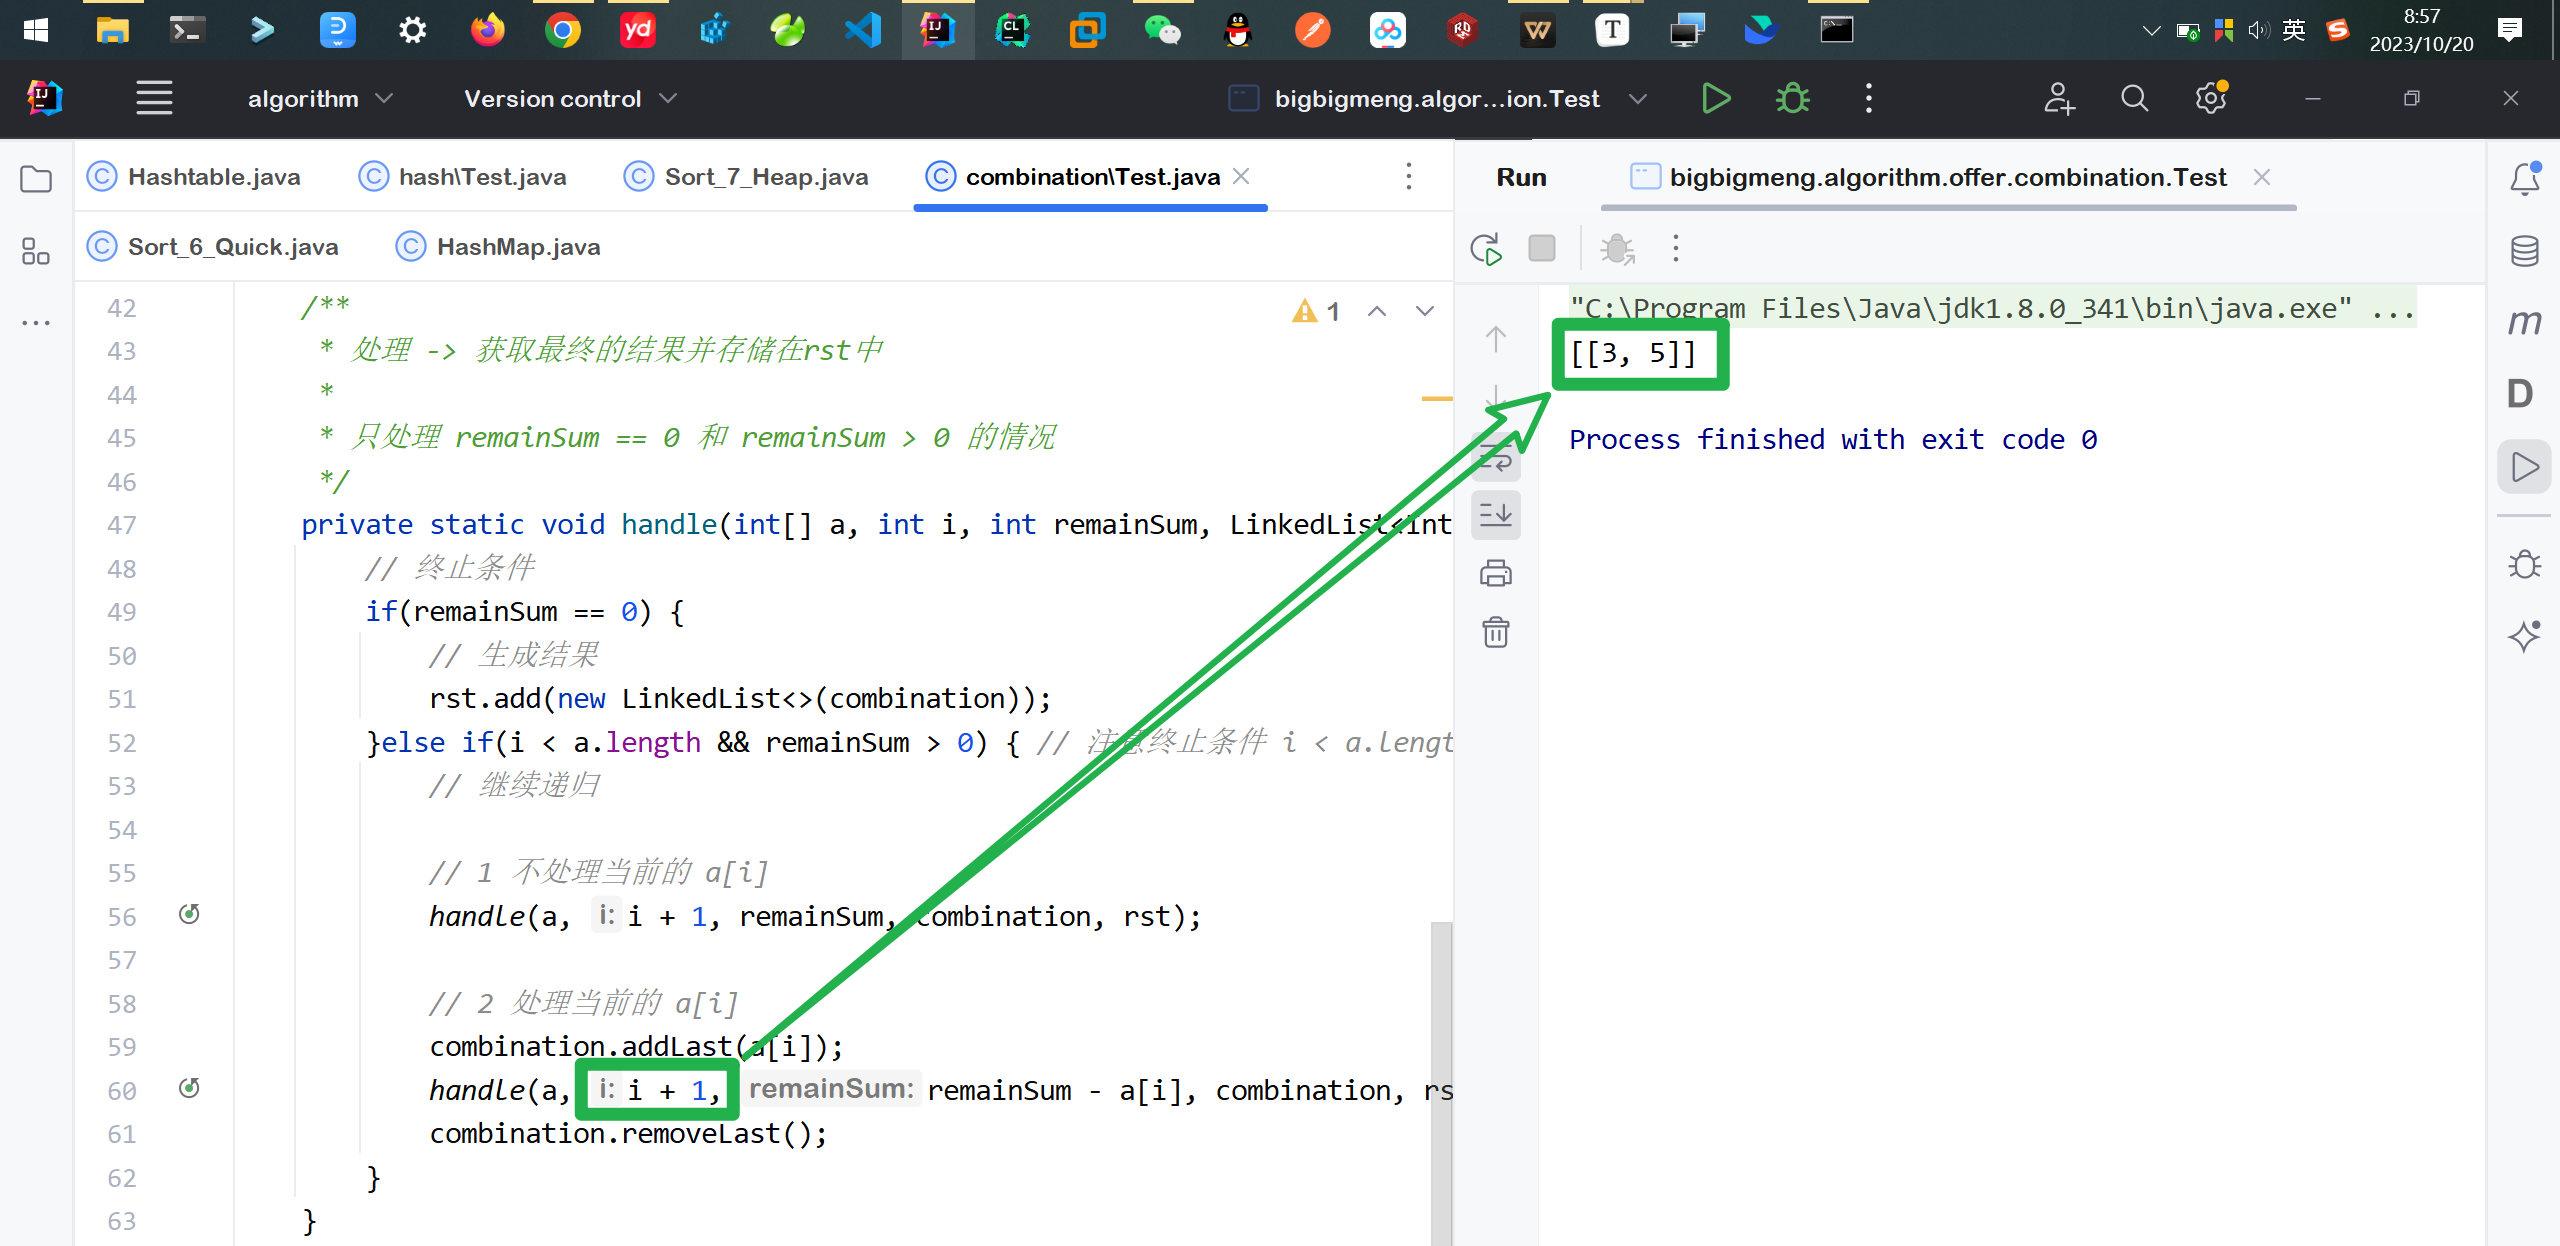Viewport: 2560px width, 1246px height.
Task: Select the bigbigmeng.algorithm.offer.combination.Test run tab
Action: click(x=1928, y=177)
